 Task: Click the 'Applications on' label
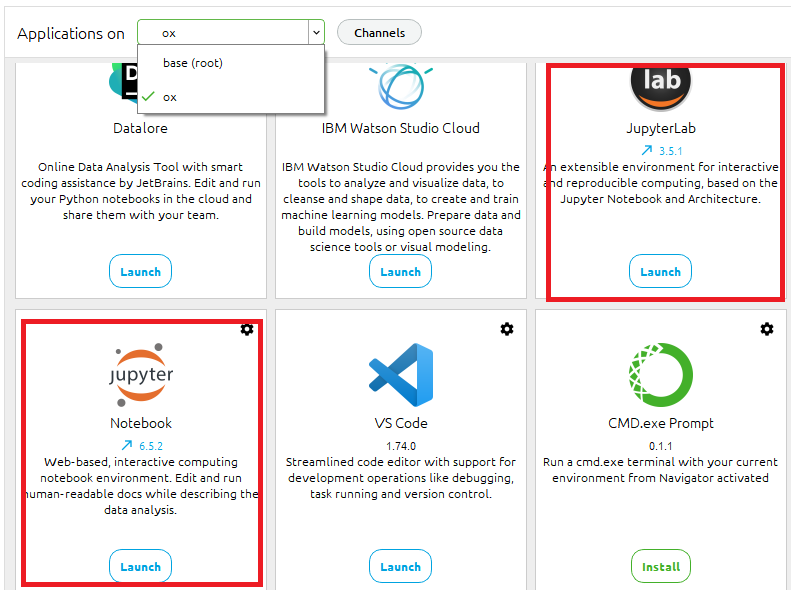[71, 33]
